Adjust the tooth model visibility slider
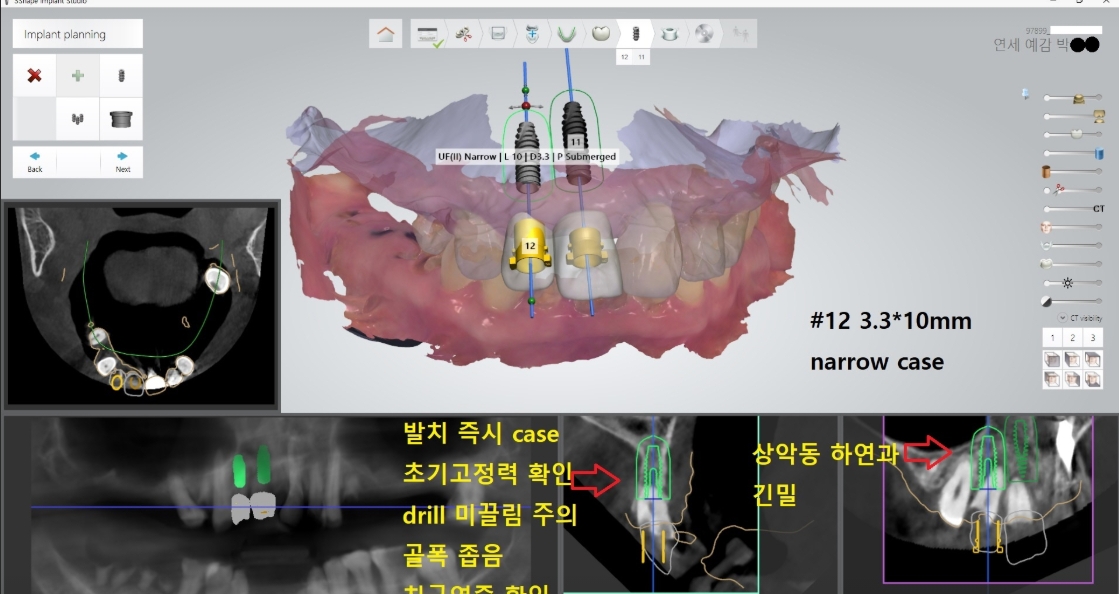The height and width of the screenshot is (594, 1119). (x=1073, y=264)
